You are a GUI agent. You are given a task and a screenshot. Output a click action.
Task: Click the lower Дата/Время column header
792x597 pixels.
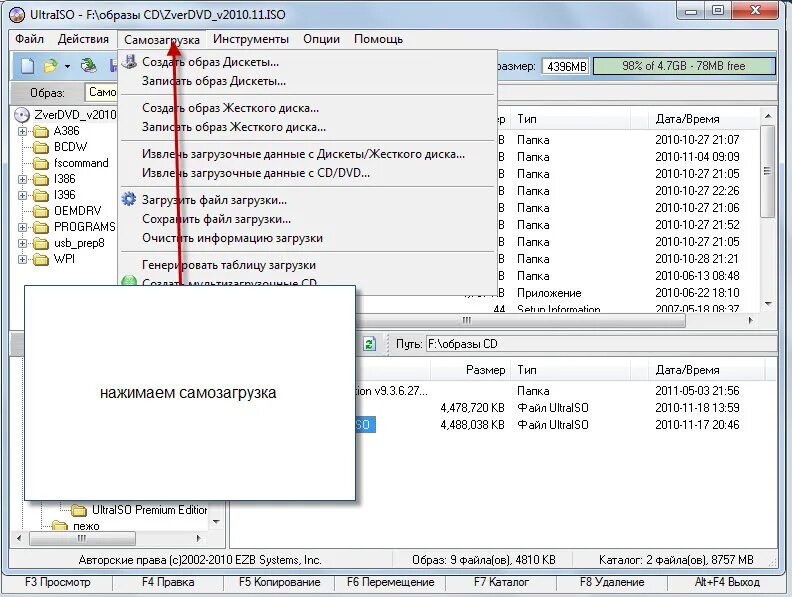(x=706, y=370)
